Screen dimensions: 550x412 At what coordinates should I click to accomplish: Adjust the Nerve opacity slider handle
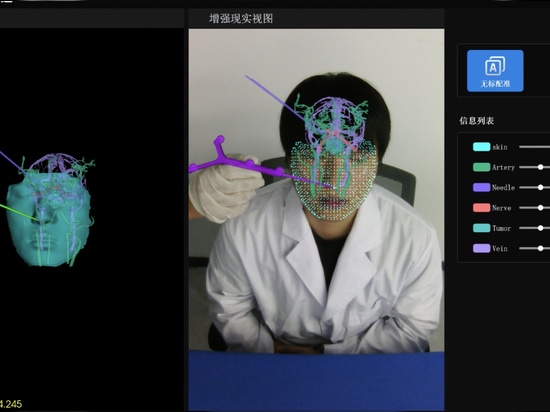(541, 208)
